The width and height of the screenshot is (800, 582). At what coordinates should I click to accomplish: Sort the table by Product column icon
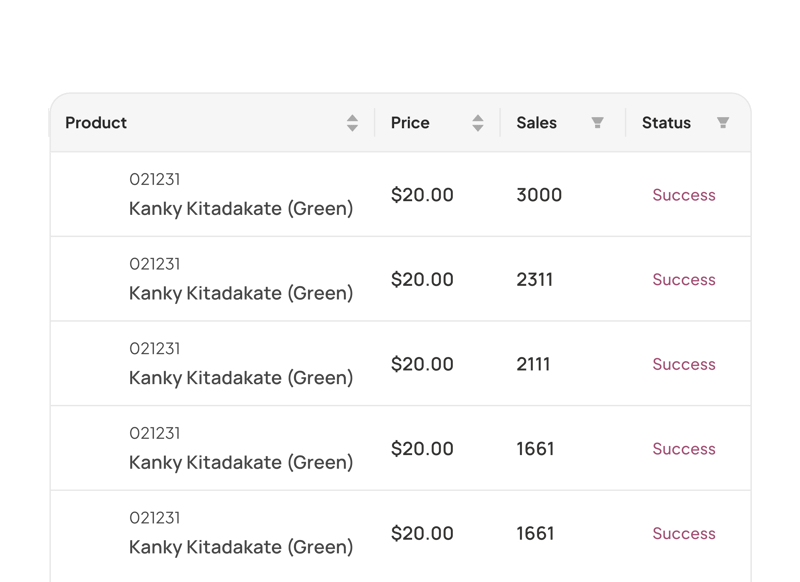(352, 123)
